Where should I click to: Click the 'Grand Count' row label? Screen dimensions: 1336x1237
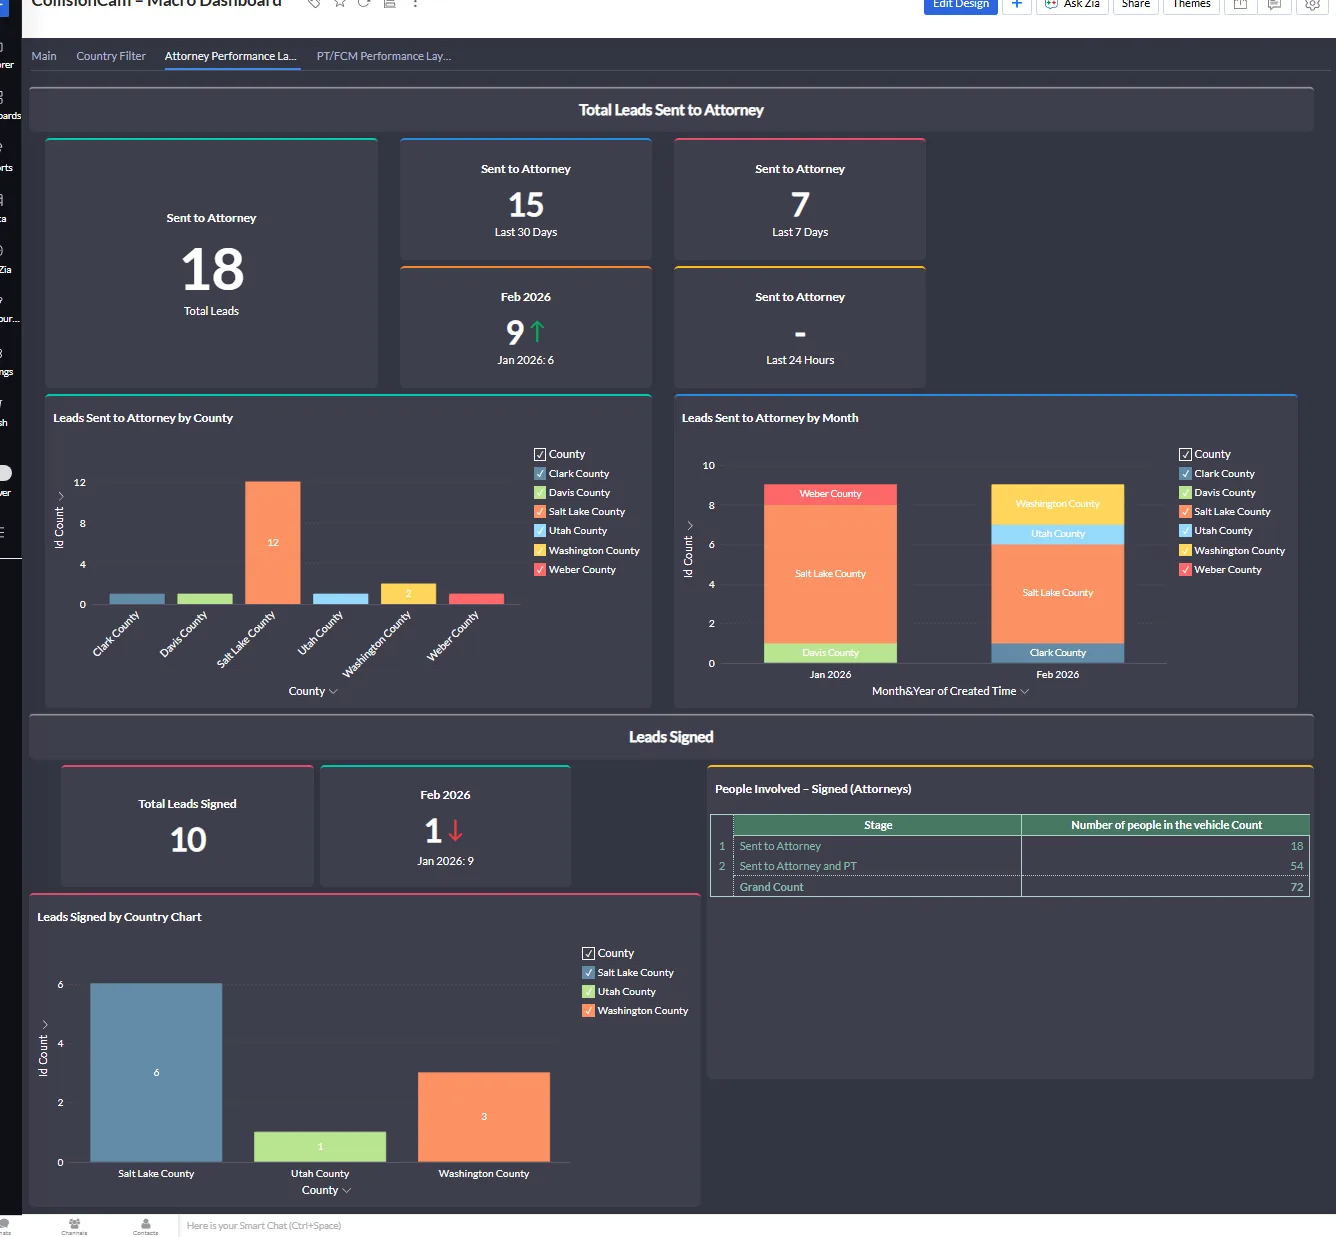[772, 887]
